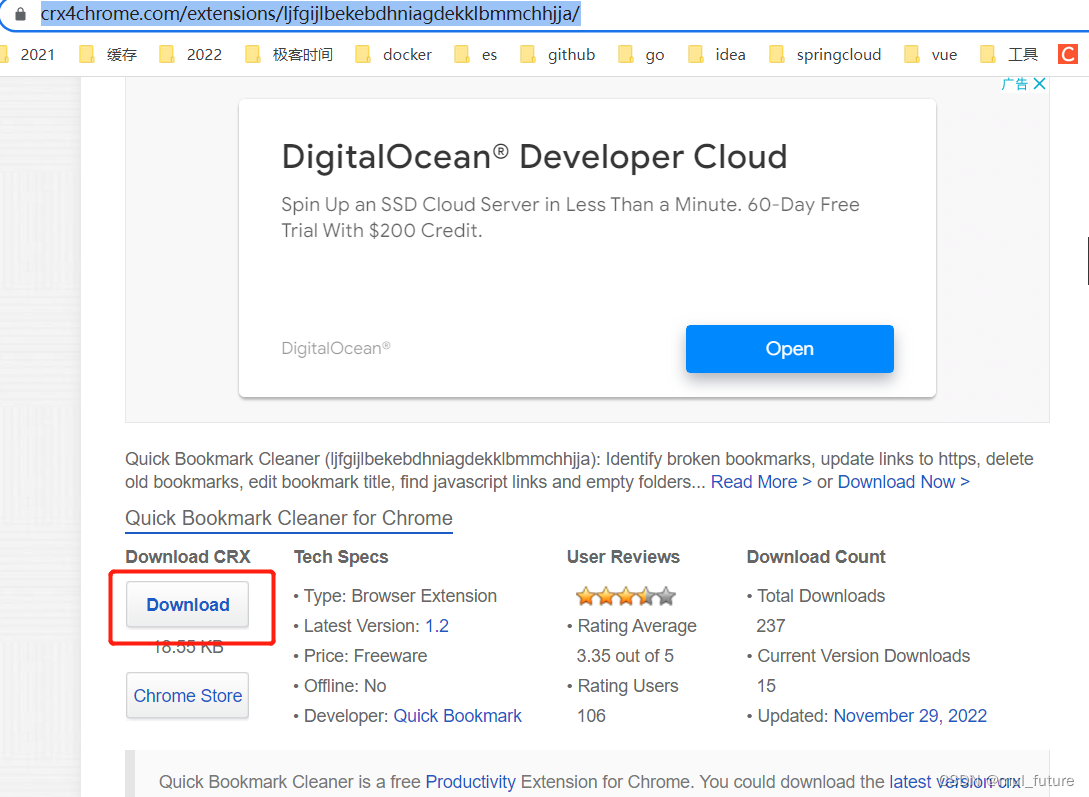
Task: Open the 缓存 bookmark folder
Action: (x=108, y=54)
